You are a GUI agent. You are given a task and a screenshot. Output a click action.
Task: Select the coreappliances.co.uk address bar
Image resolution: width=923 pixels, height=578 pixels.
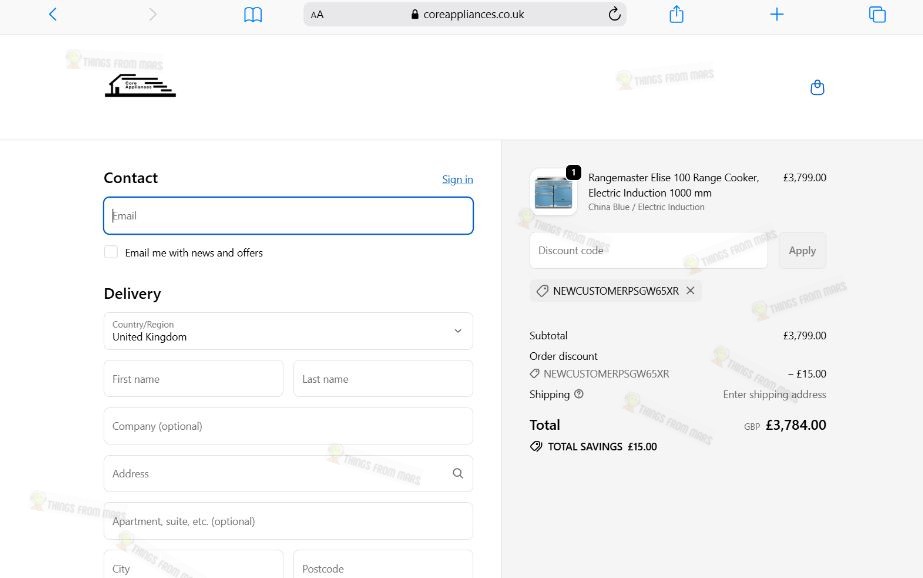(x=465, y=14)
